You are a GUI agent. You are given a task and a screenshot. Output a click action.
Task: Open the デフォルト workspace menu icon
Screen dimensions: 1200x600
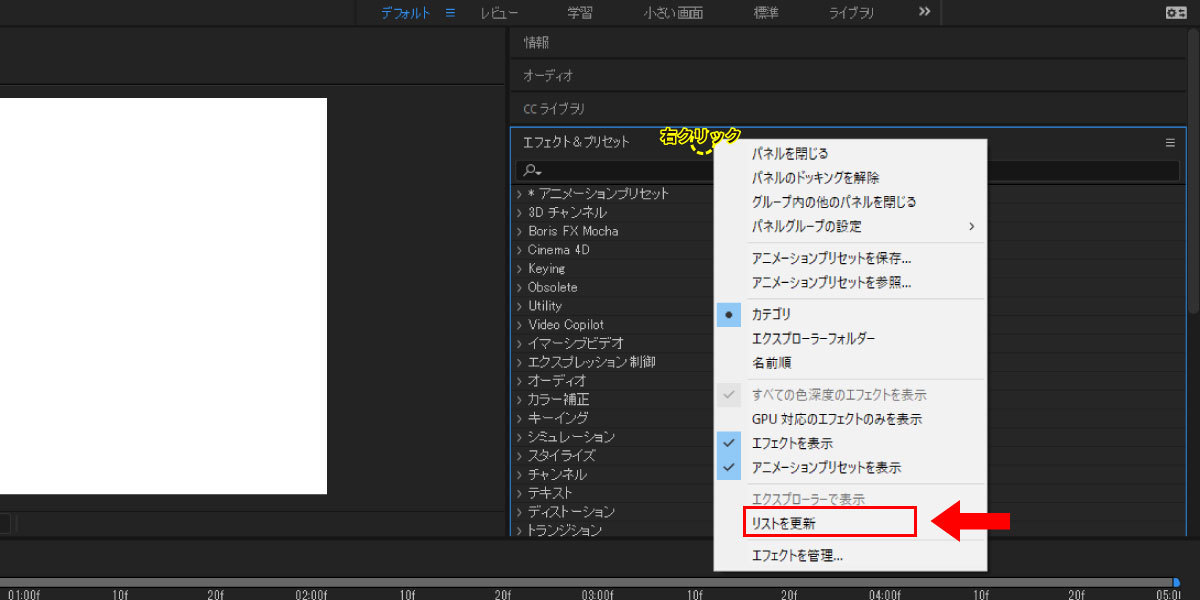click(450, 13)
